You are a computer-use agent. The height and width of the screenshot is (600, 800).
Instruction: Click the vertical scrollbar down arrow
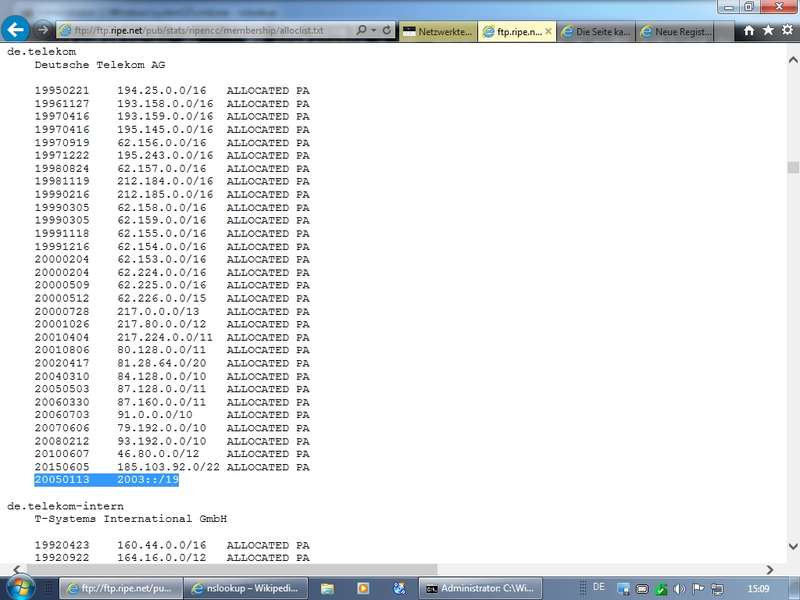793,546
